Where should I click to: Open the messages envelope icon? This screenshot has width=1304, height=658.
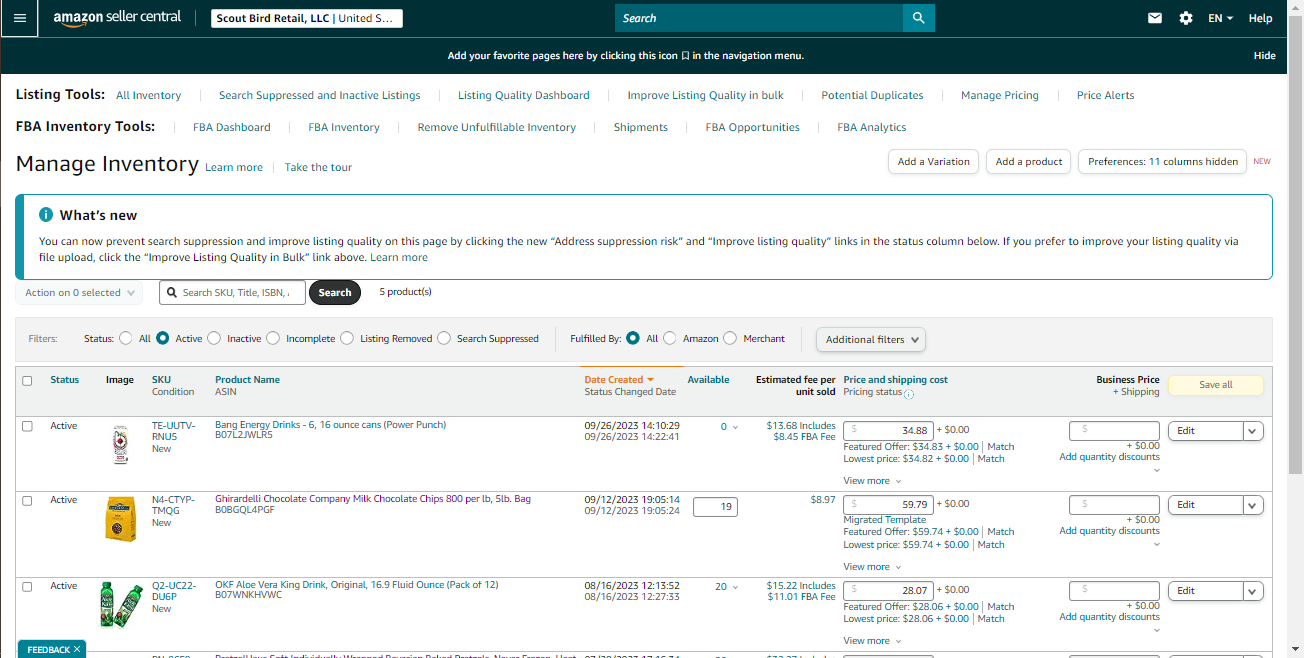point(1155,18)
